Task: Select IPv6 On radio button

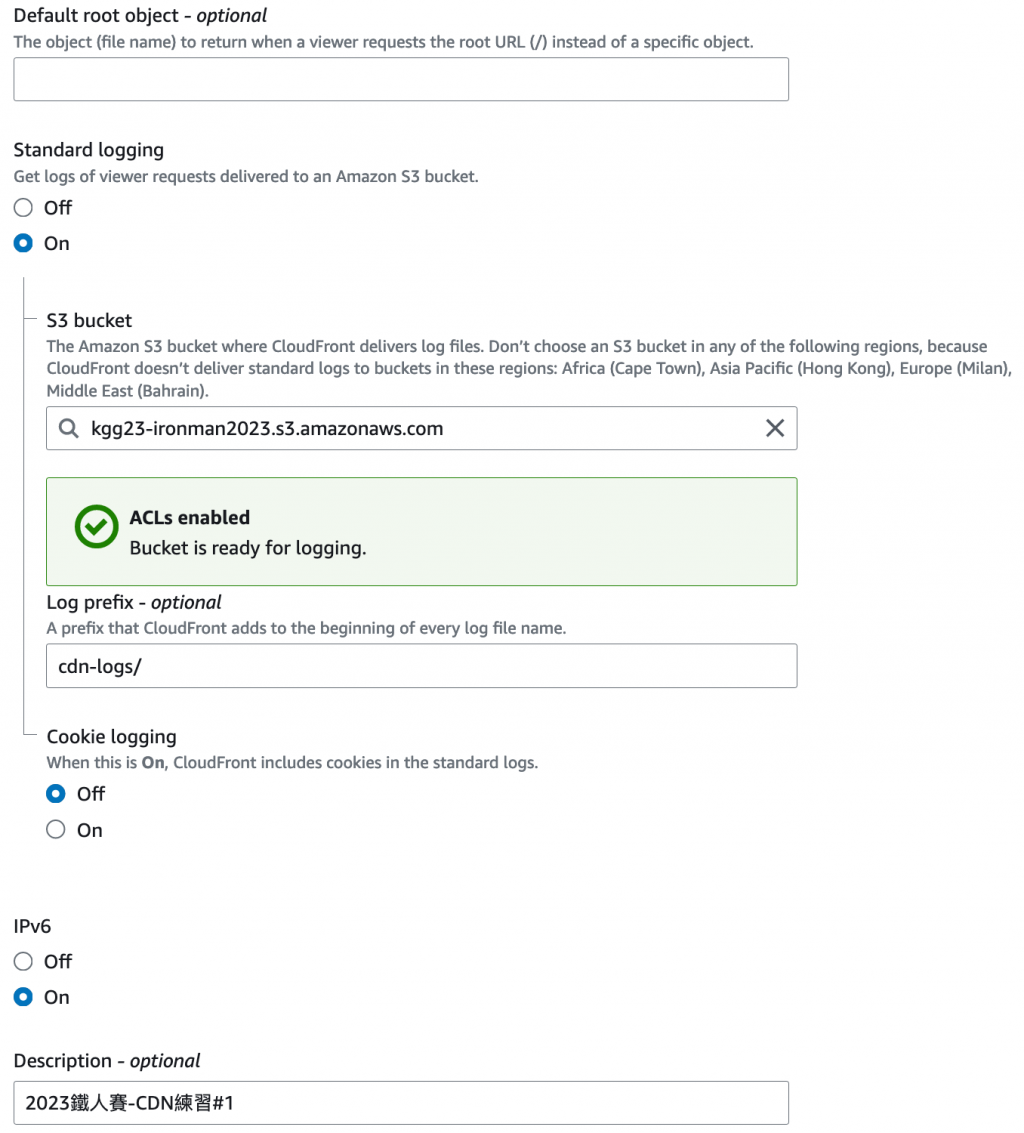Action: (x=24, y=998)
